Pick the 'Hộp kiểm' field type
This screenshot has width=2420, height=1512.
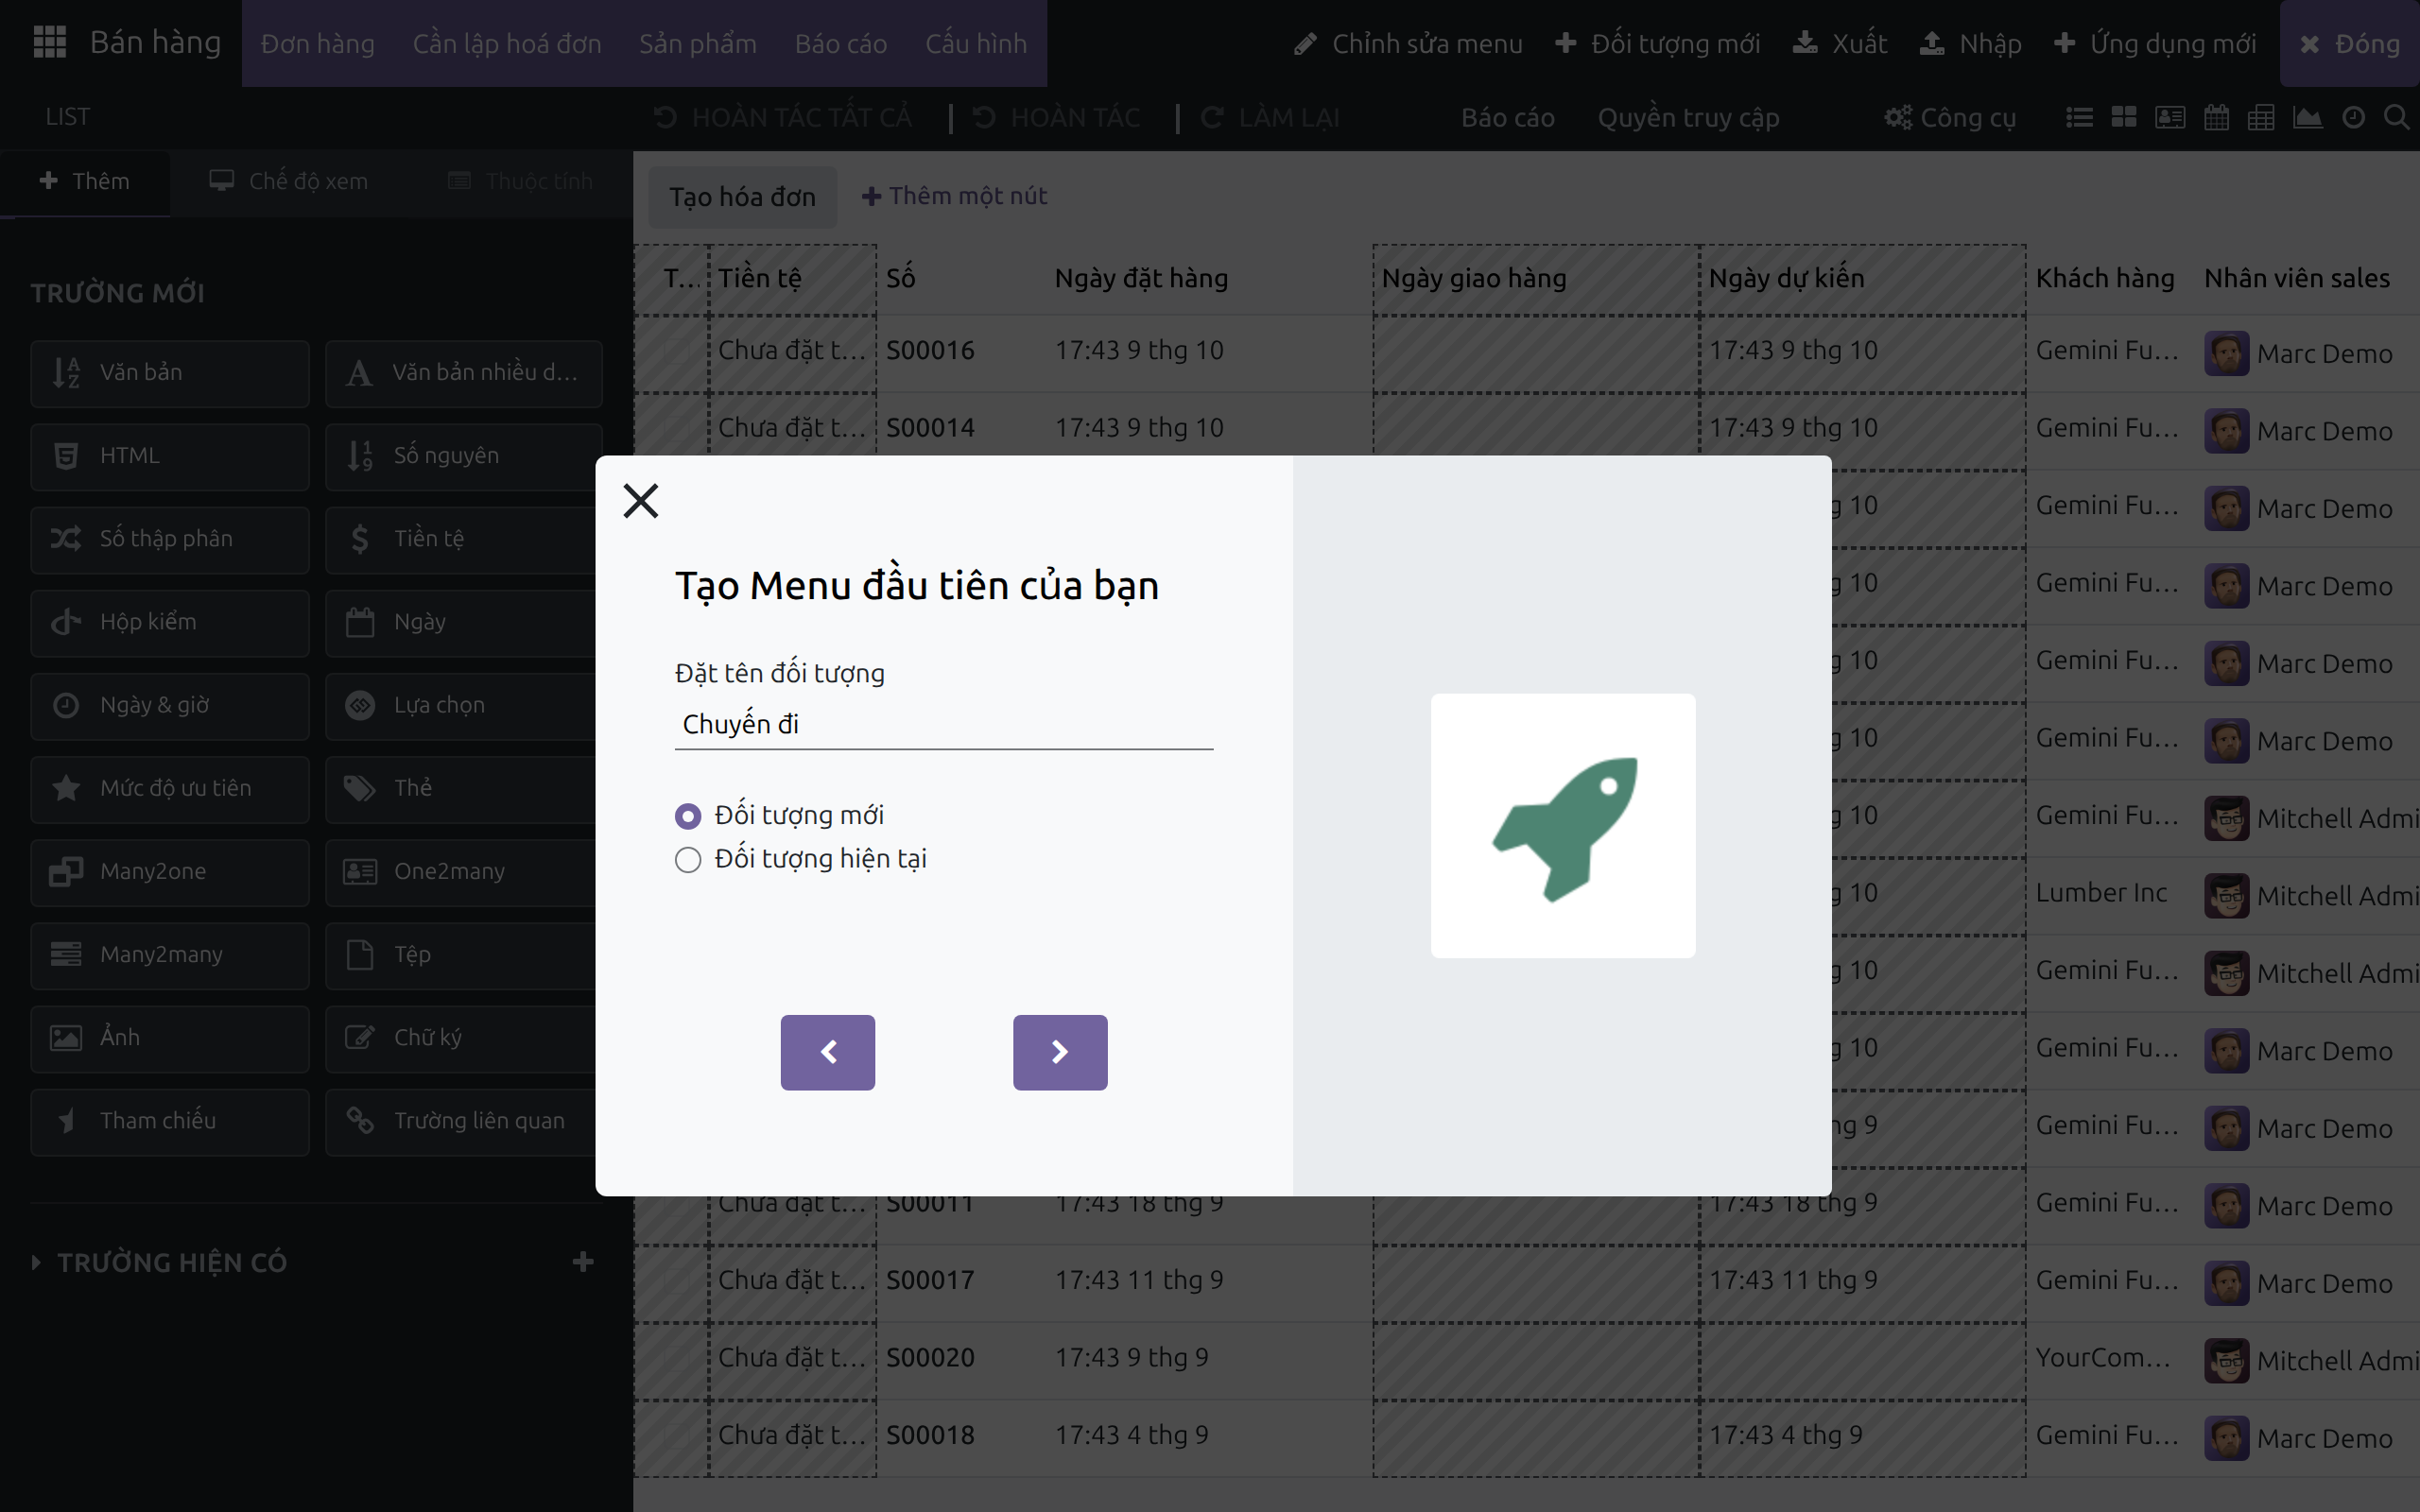[x=170, y=621]
